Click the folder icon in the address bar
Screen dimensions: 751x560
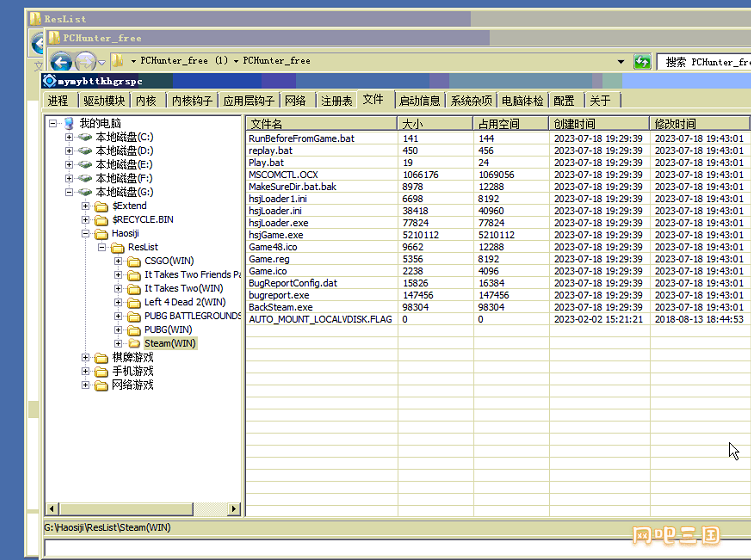pyautogui.click(x=117, y=61)
